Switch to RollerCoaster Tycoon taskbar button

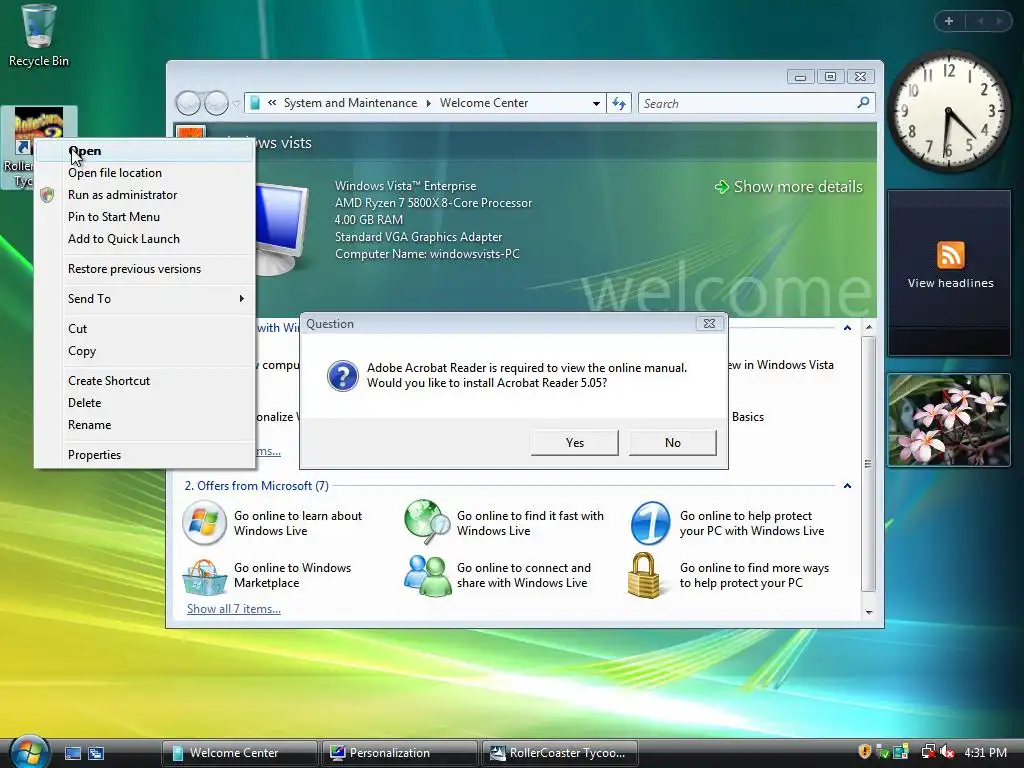[560, 753]
